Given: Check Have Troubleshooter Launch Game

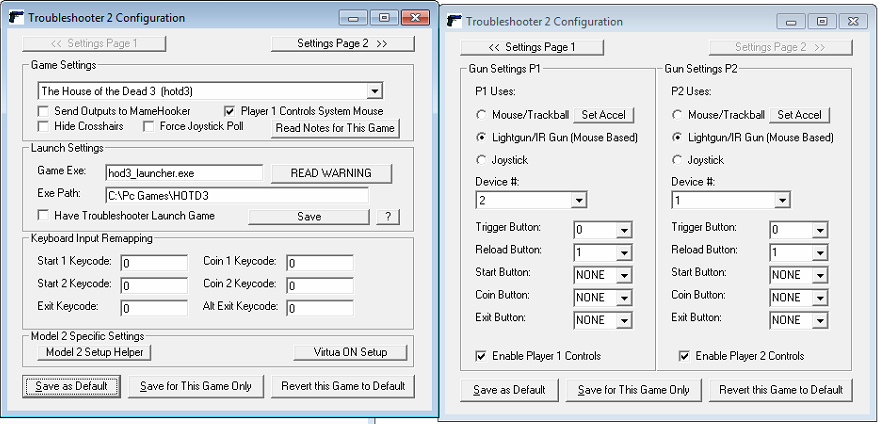Looking at the screenshot, I should 44,216.
